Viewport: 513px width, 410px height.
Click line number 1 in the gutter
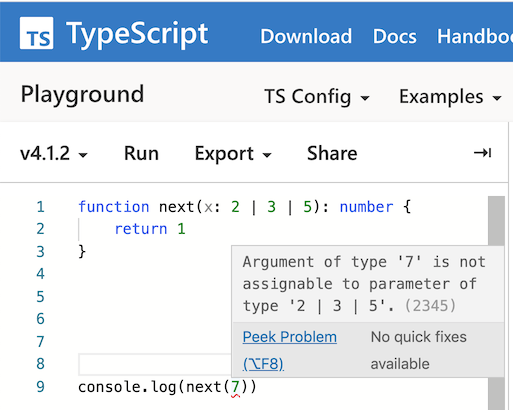coord(40,207)
